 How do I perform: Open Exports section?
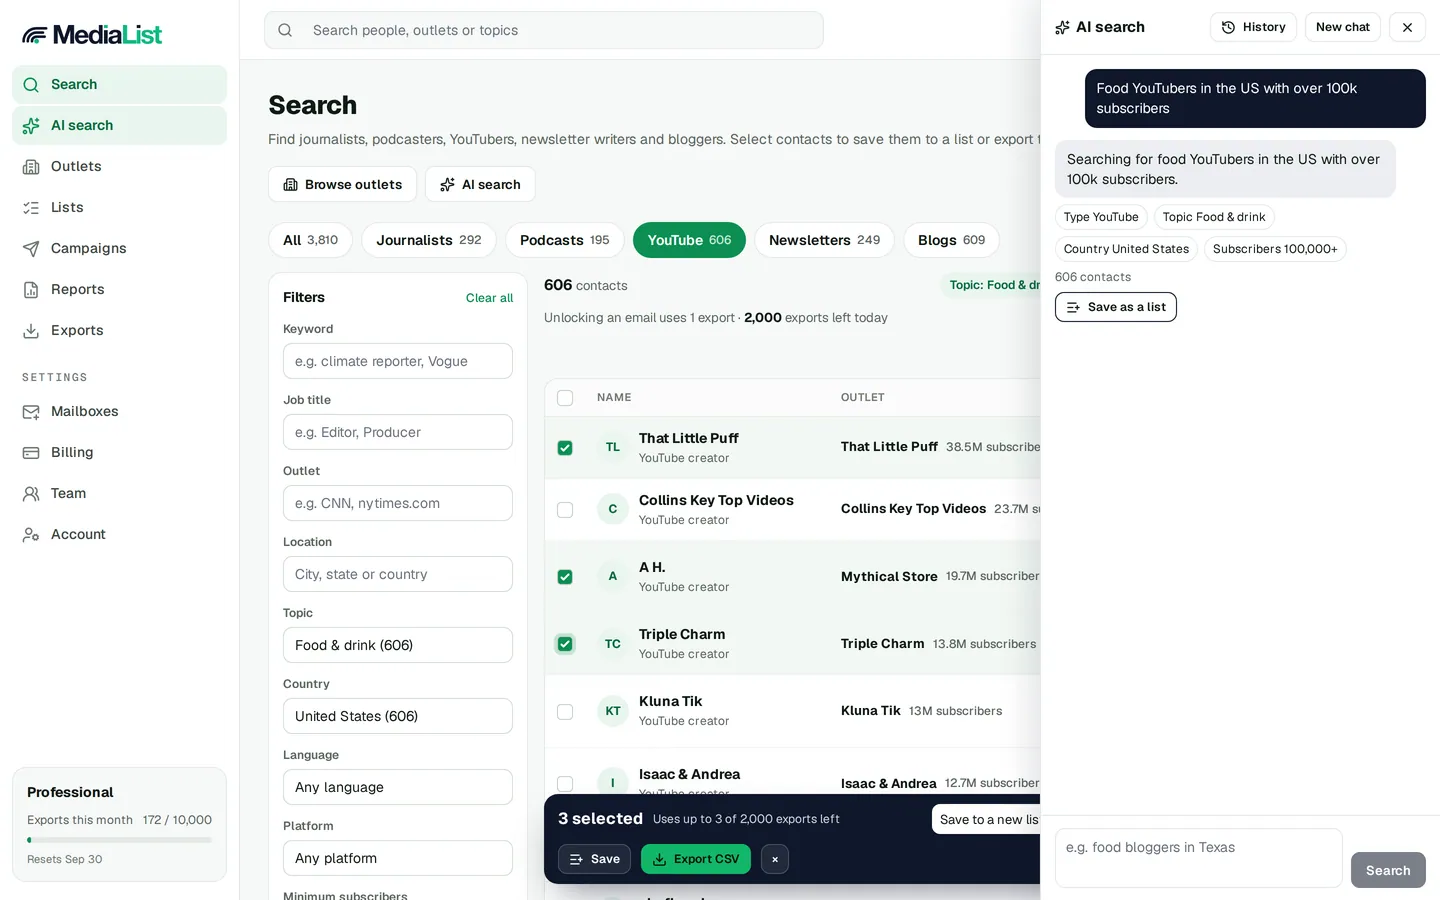[x=119, y=330]
